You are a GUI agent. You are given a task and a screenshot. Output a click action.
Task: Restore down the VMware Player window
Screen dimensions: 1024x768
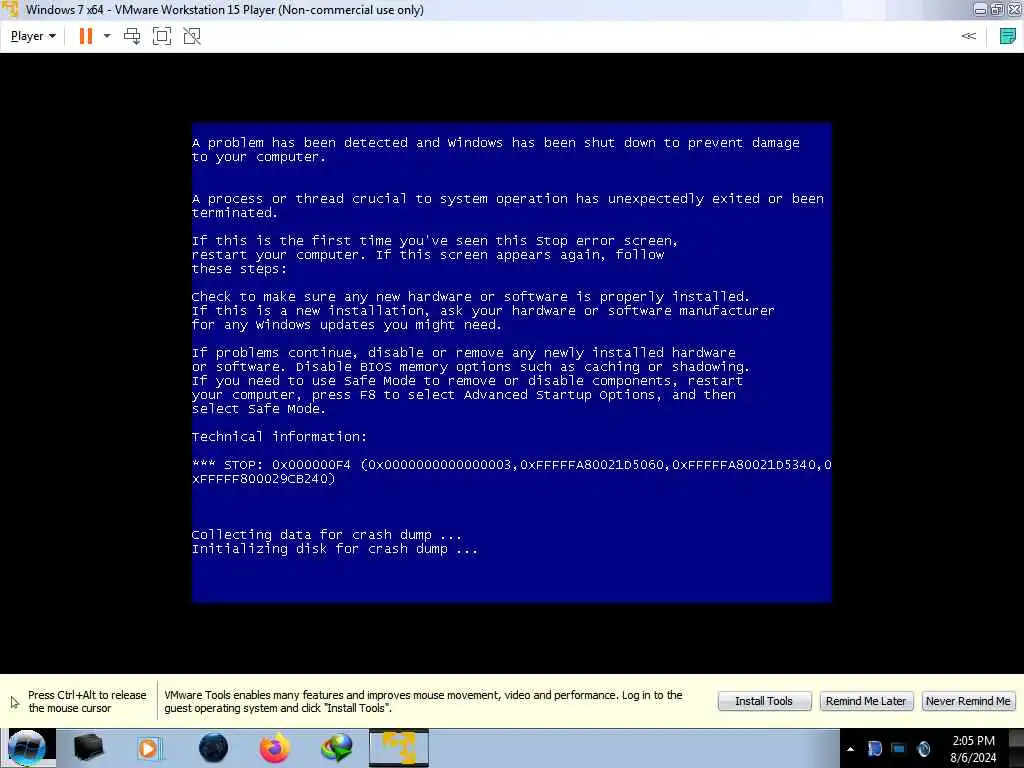[x=997, y=9]
